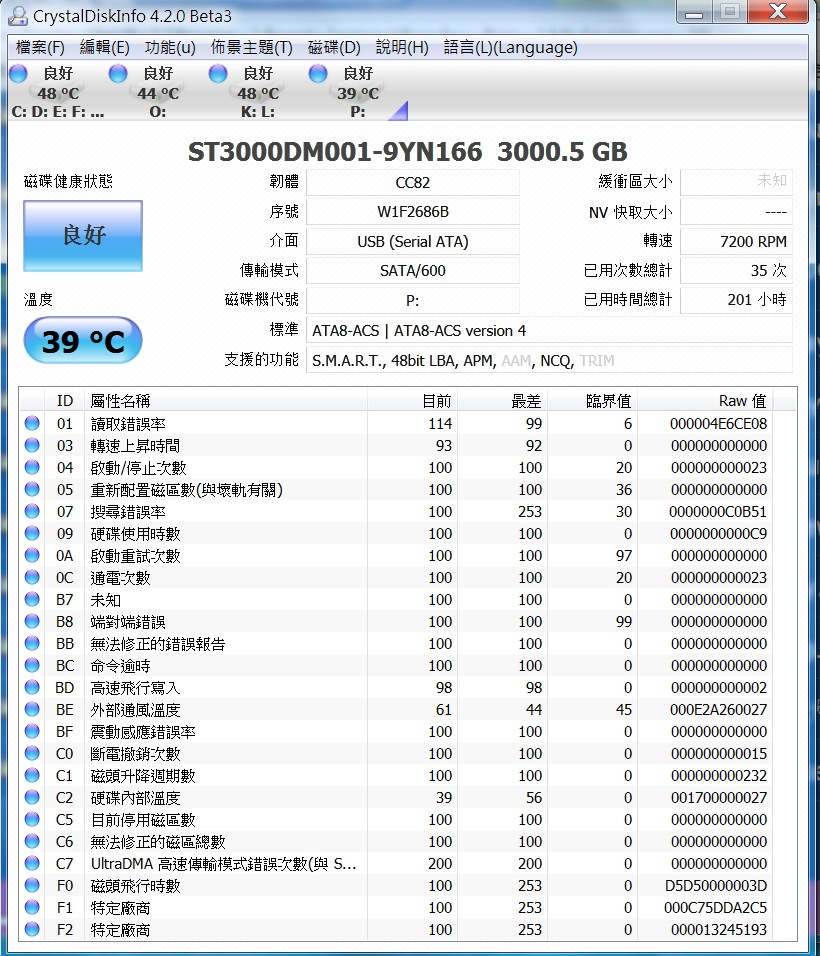Click status icon for F0 磁頭飛行時數
The width and height of the screenshot is (820, 956).
click(32, 885)
